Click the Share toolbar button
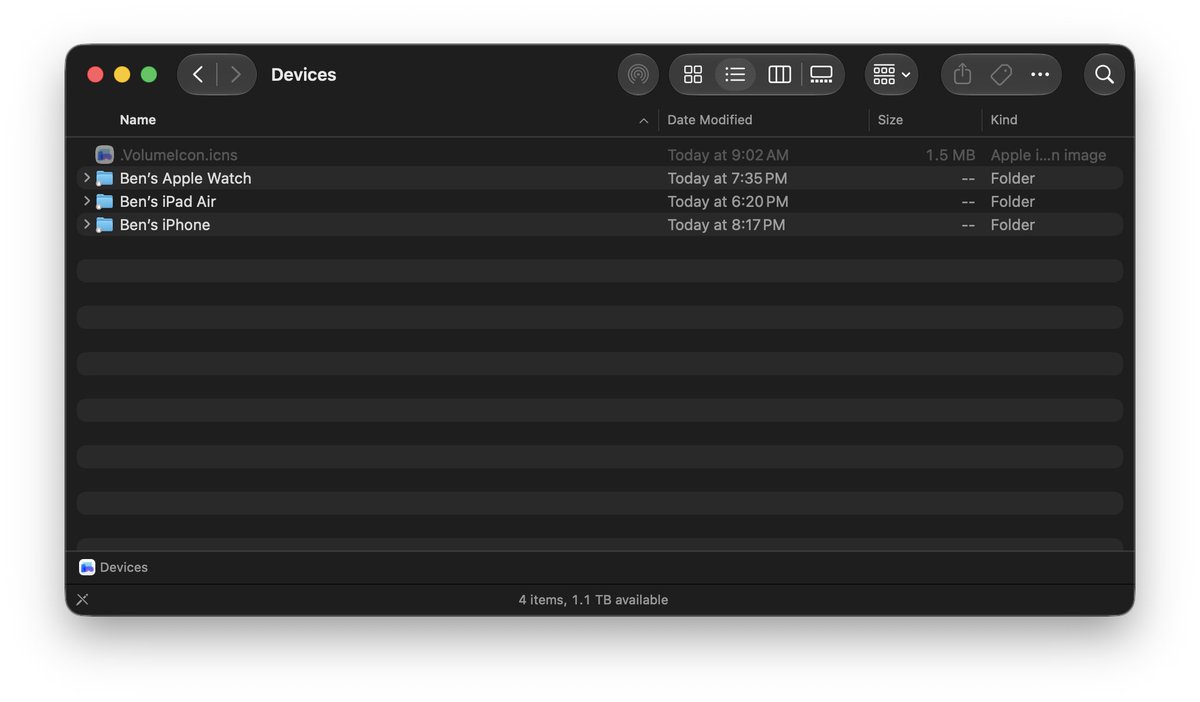Screen dimensions: 1200x702 point(962,75)
